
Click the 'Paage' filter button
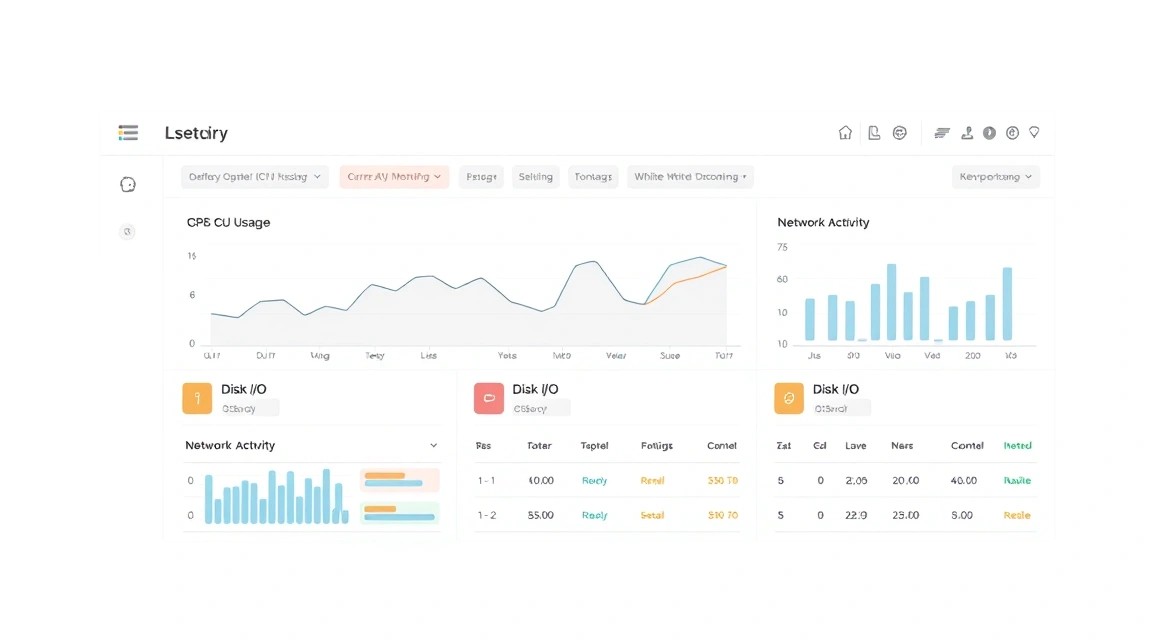click(481, 176)
